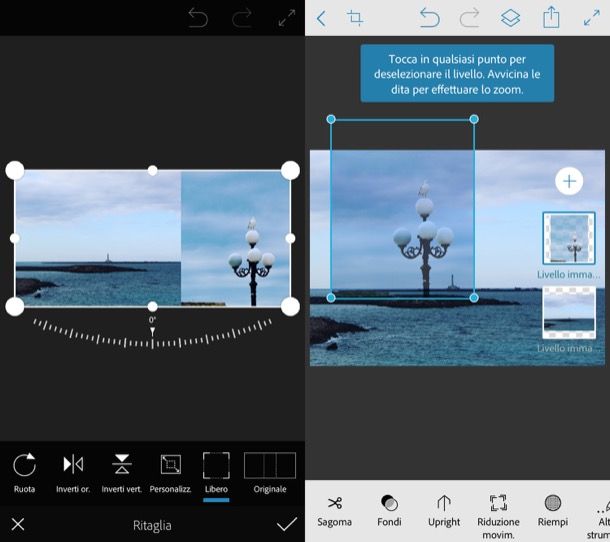This screenshot has height=542, width=610.
Task: Select the Originale crop ratio
Action: click(x=270, y=466)
